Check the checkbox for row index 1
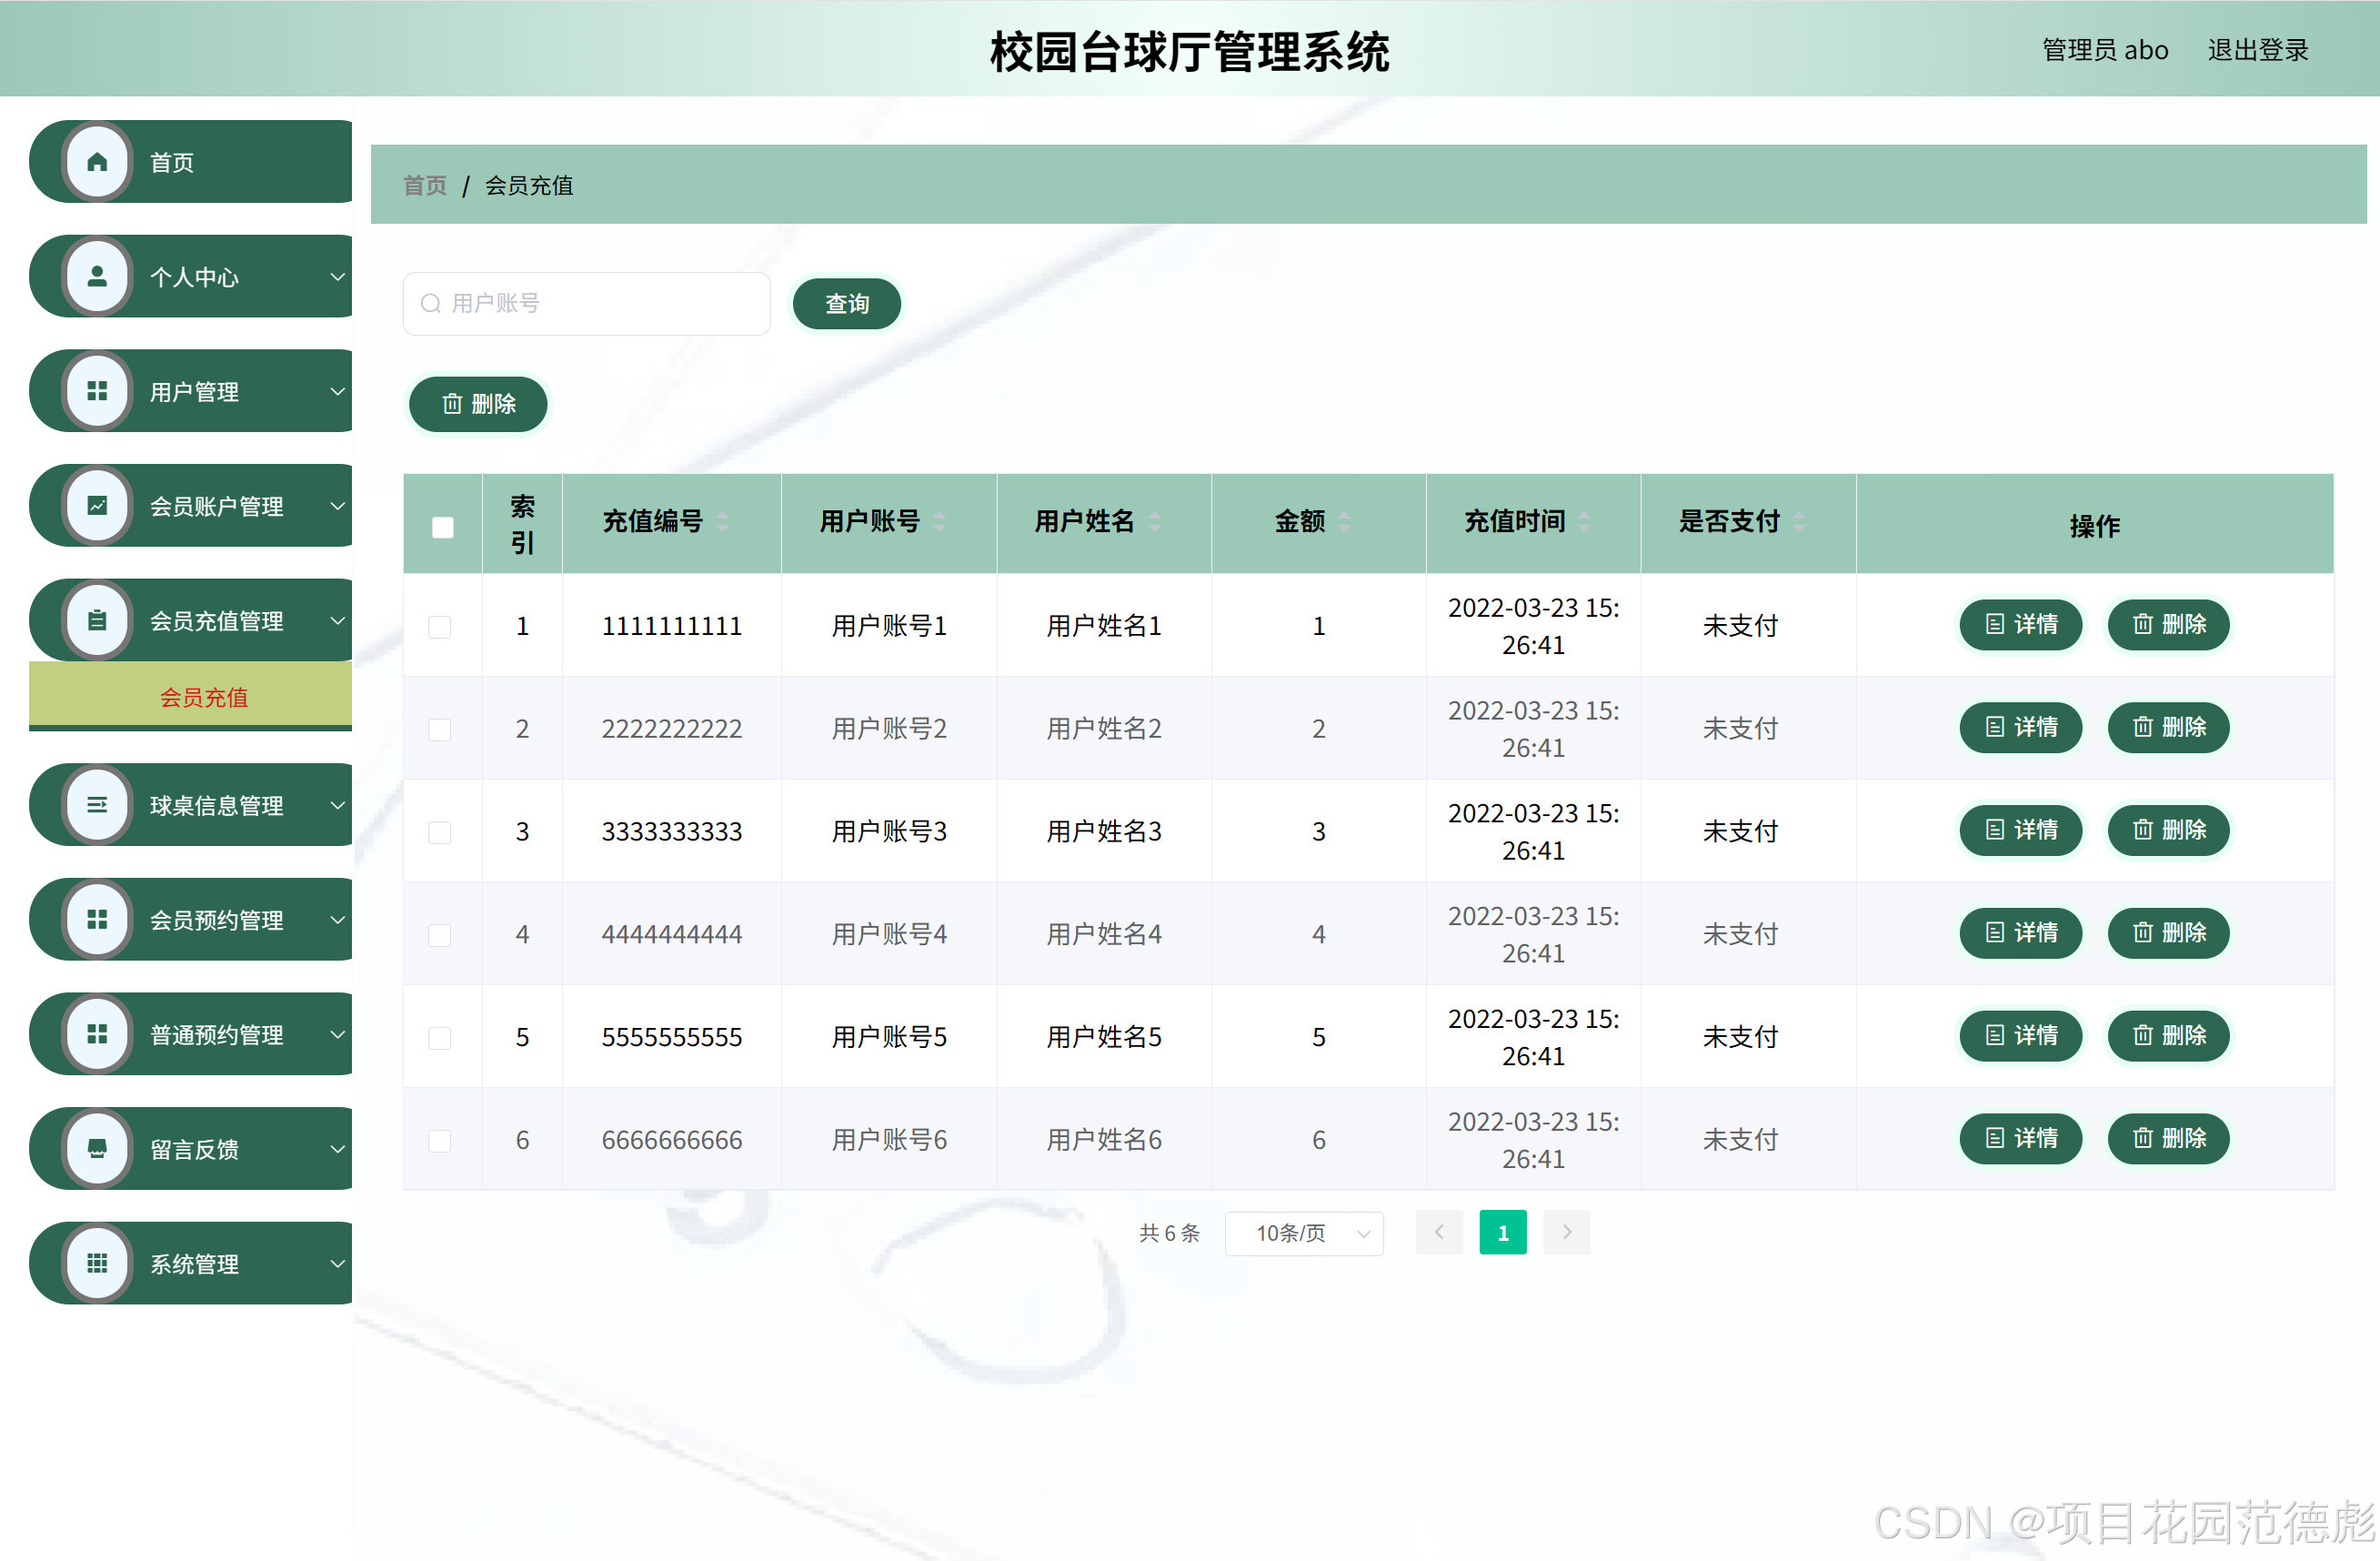 pyautogui.click(x=440, y=626)
